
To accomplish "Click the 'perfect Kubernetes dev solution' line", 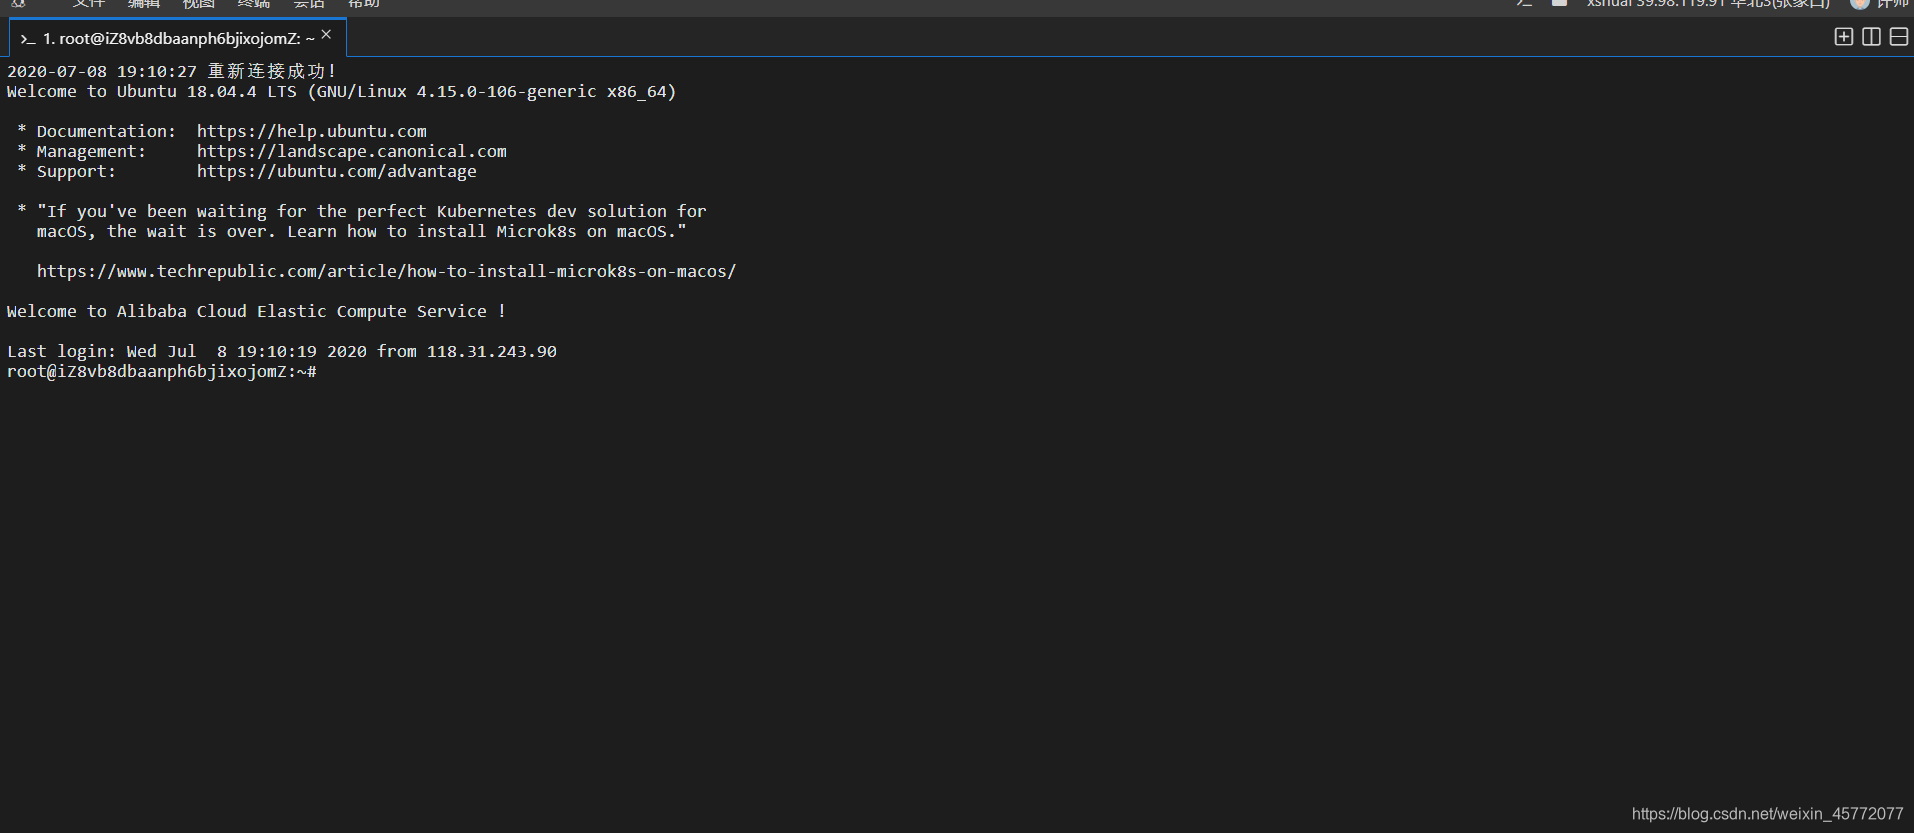I will point(372,211).
